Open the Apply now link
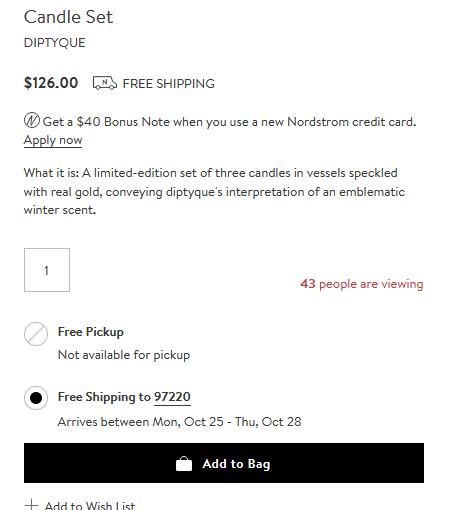Screen dimensions: 449x510 tap(53, 140)
